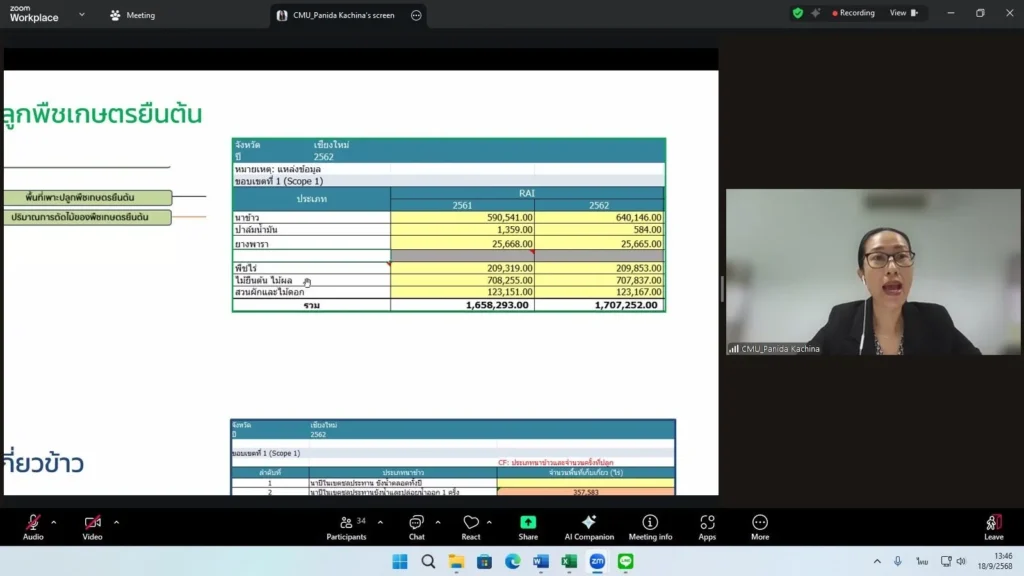
Task: Open the View layout menu
Action: [x=903, y=13]
